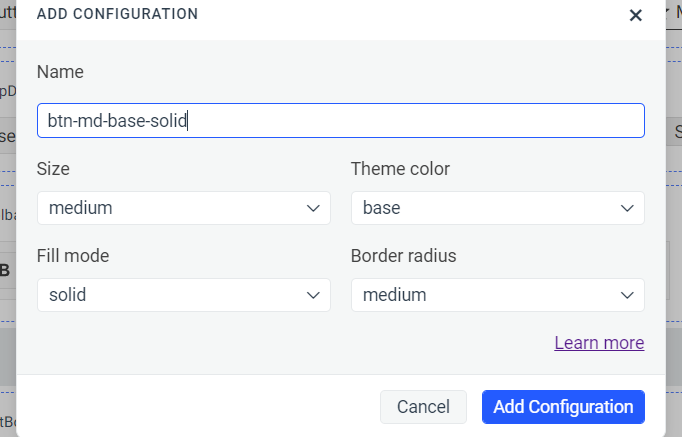
Task: Click the bold B icon behind dialog
Action: pyautogui.click(x=5, y=270)
